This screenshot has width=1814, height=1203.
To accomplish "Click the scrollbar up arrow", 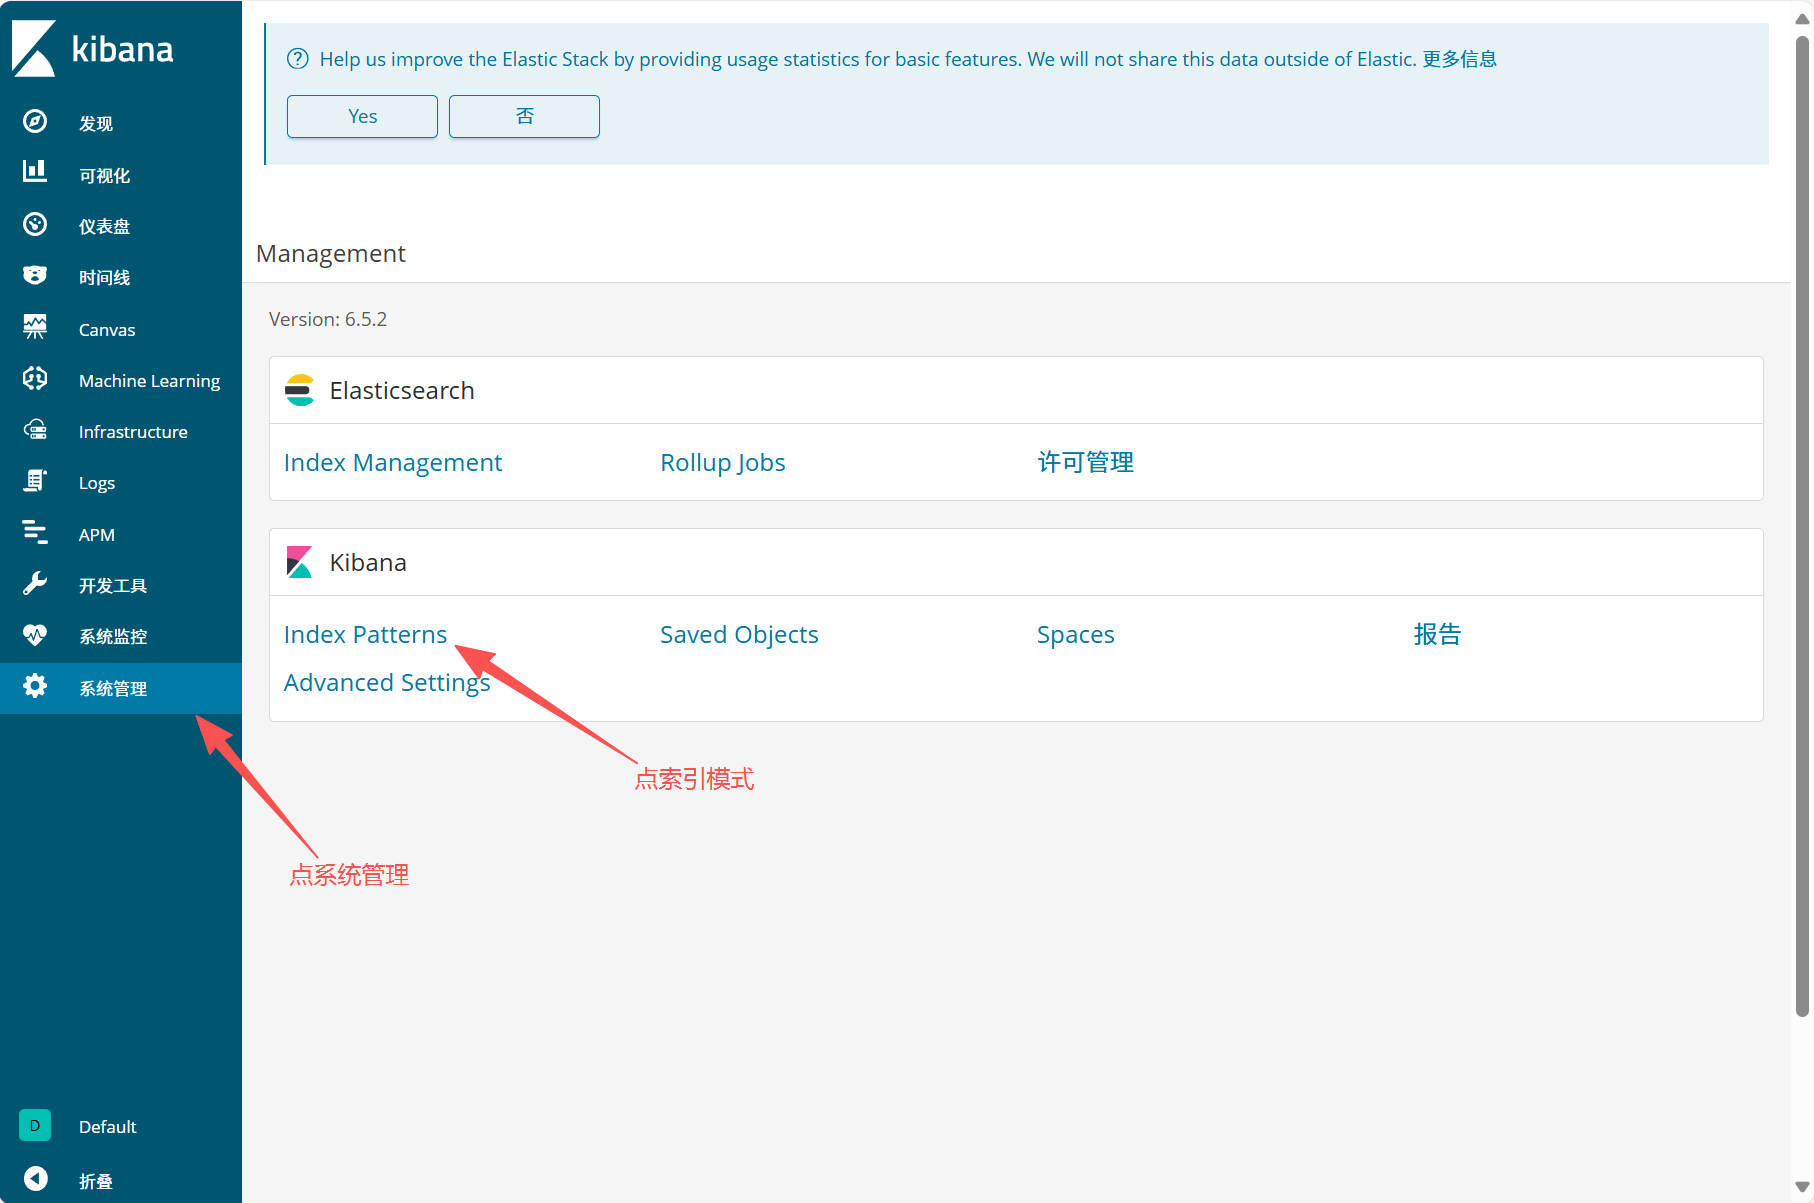I will tap(1802, 18).
